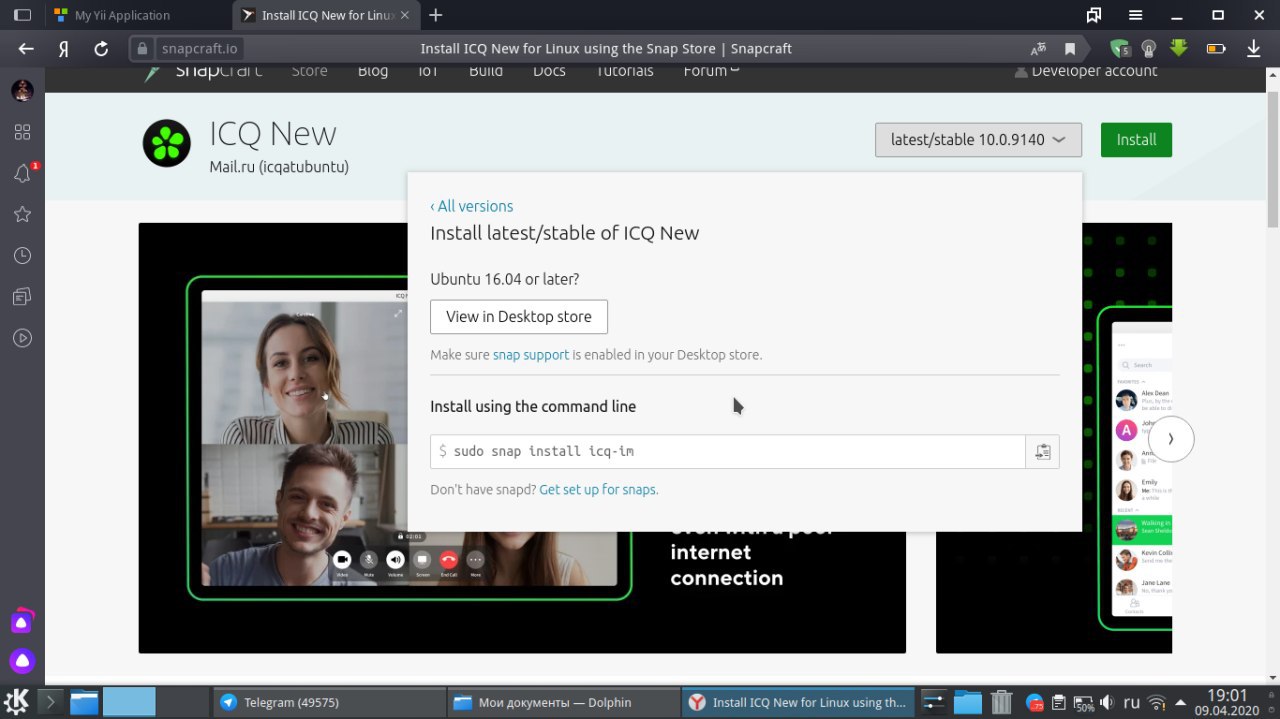Open the Tutorials nav item
Screen dimensions: 1280x719
pyautogui.click(x=625, y=71)
